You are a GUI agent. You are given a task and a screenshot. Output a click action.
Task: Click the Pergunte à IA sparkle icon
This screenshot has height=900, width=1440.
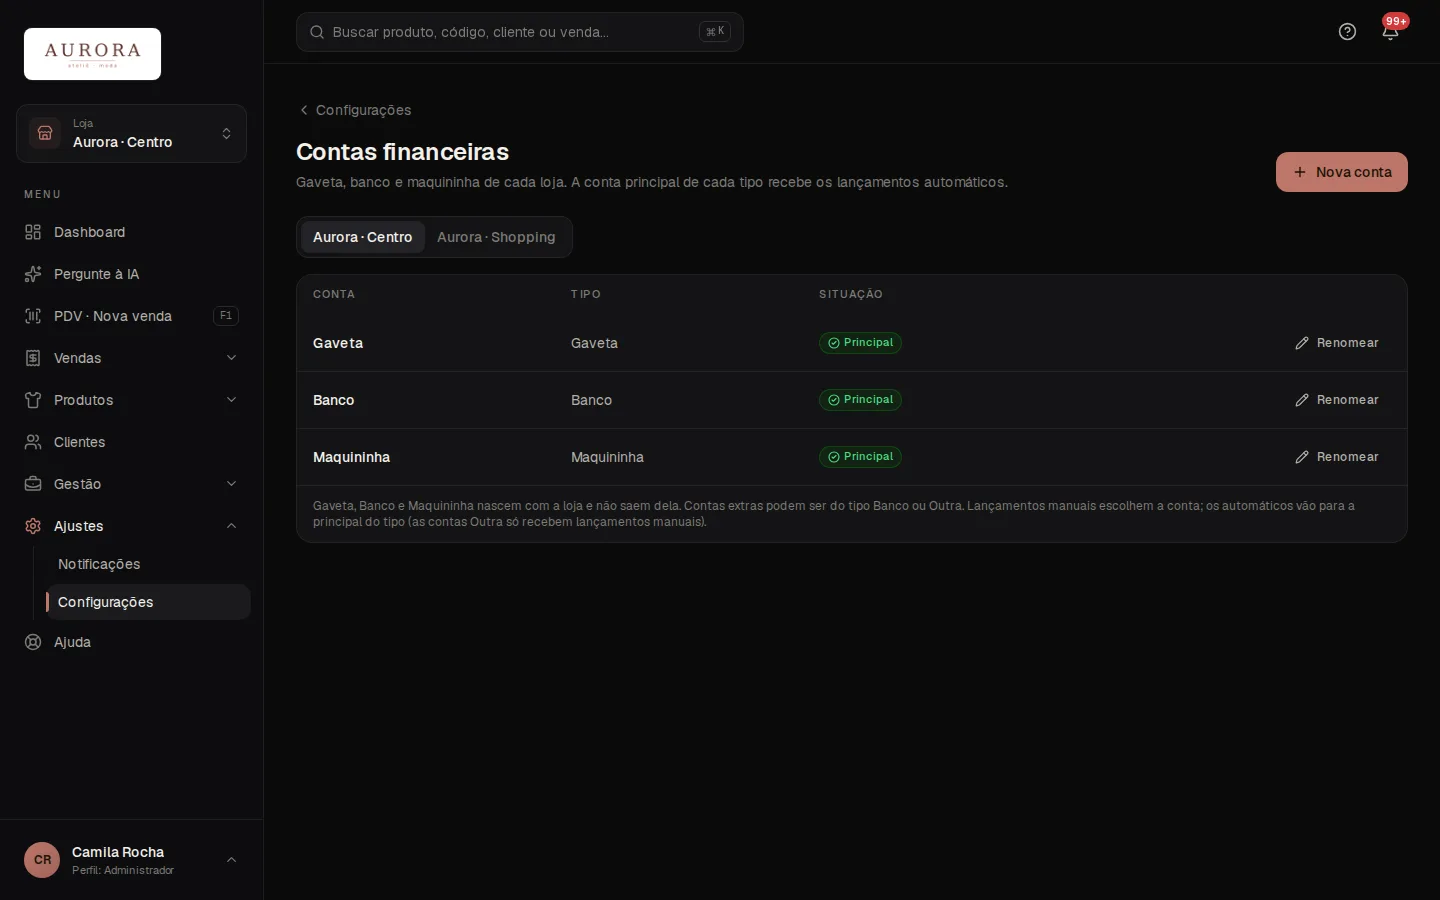point(33,274)
